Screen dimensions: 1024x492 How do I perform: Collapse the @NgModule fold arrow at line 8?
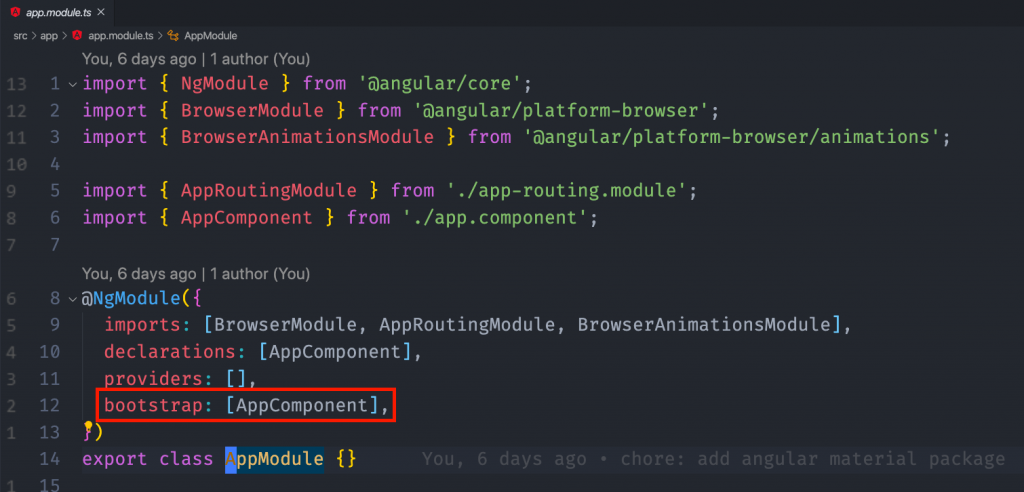pos(72,299)
